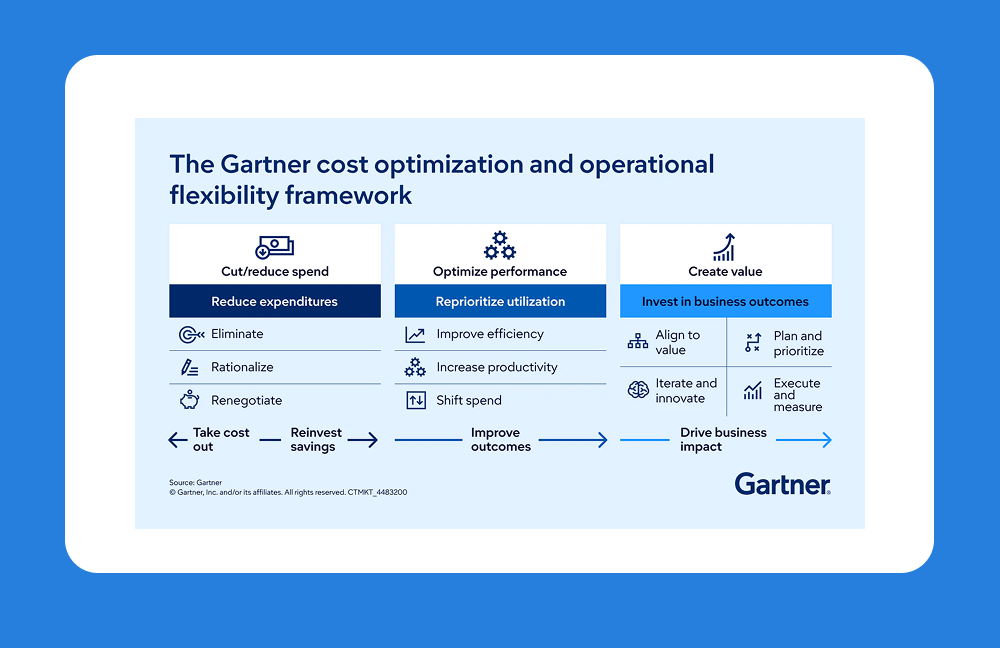The width and height of the screenshot is (1000, 648).
Task: Click the Cut/reduce spend label
Action: tap(275, 271)
